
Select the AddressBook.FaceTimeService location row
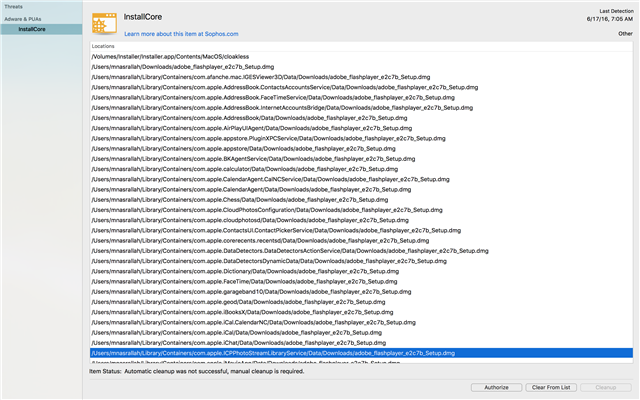point(361,98)
